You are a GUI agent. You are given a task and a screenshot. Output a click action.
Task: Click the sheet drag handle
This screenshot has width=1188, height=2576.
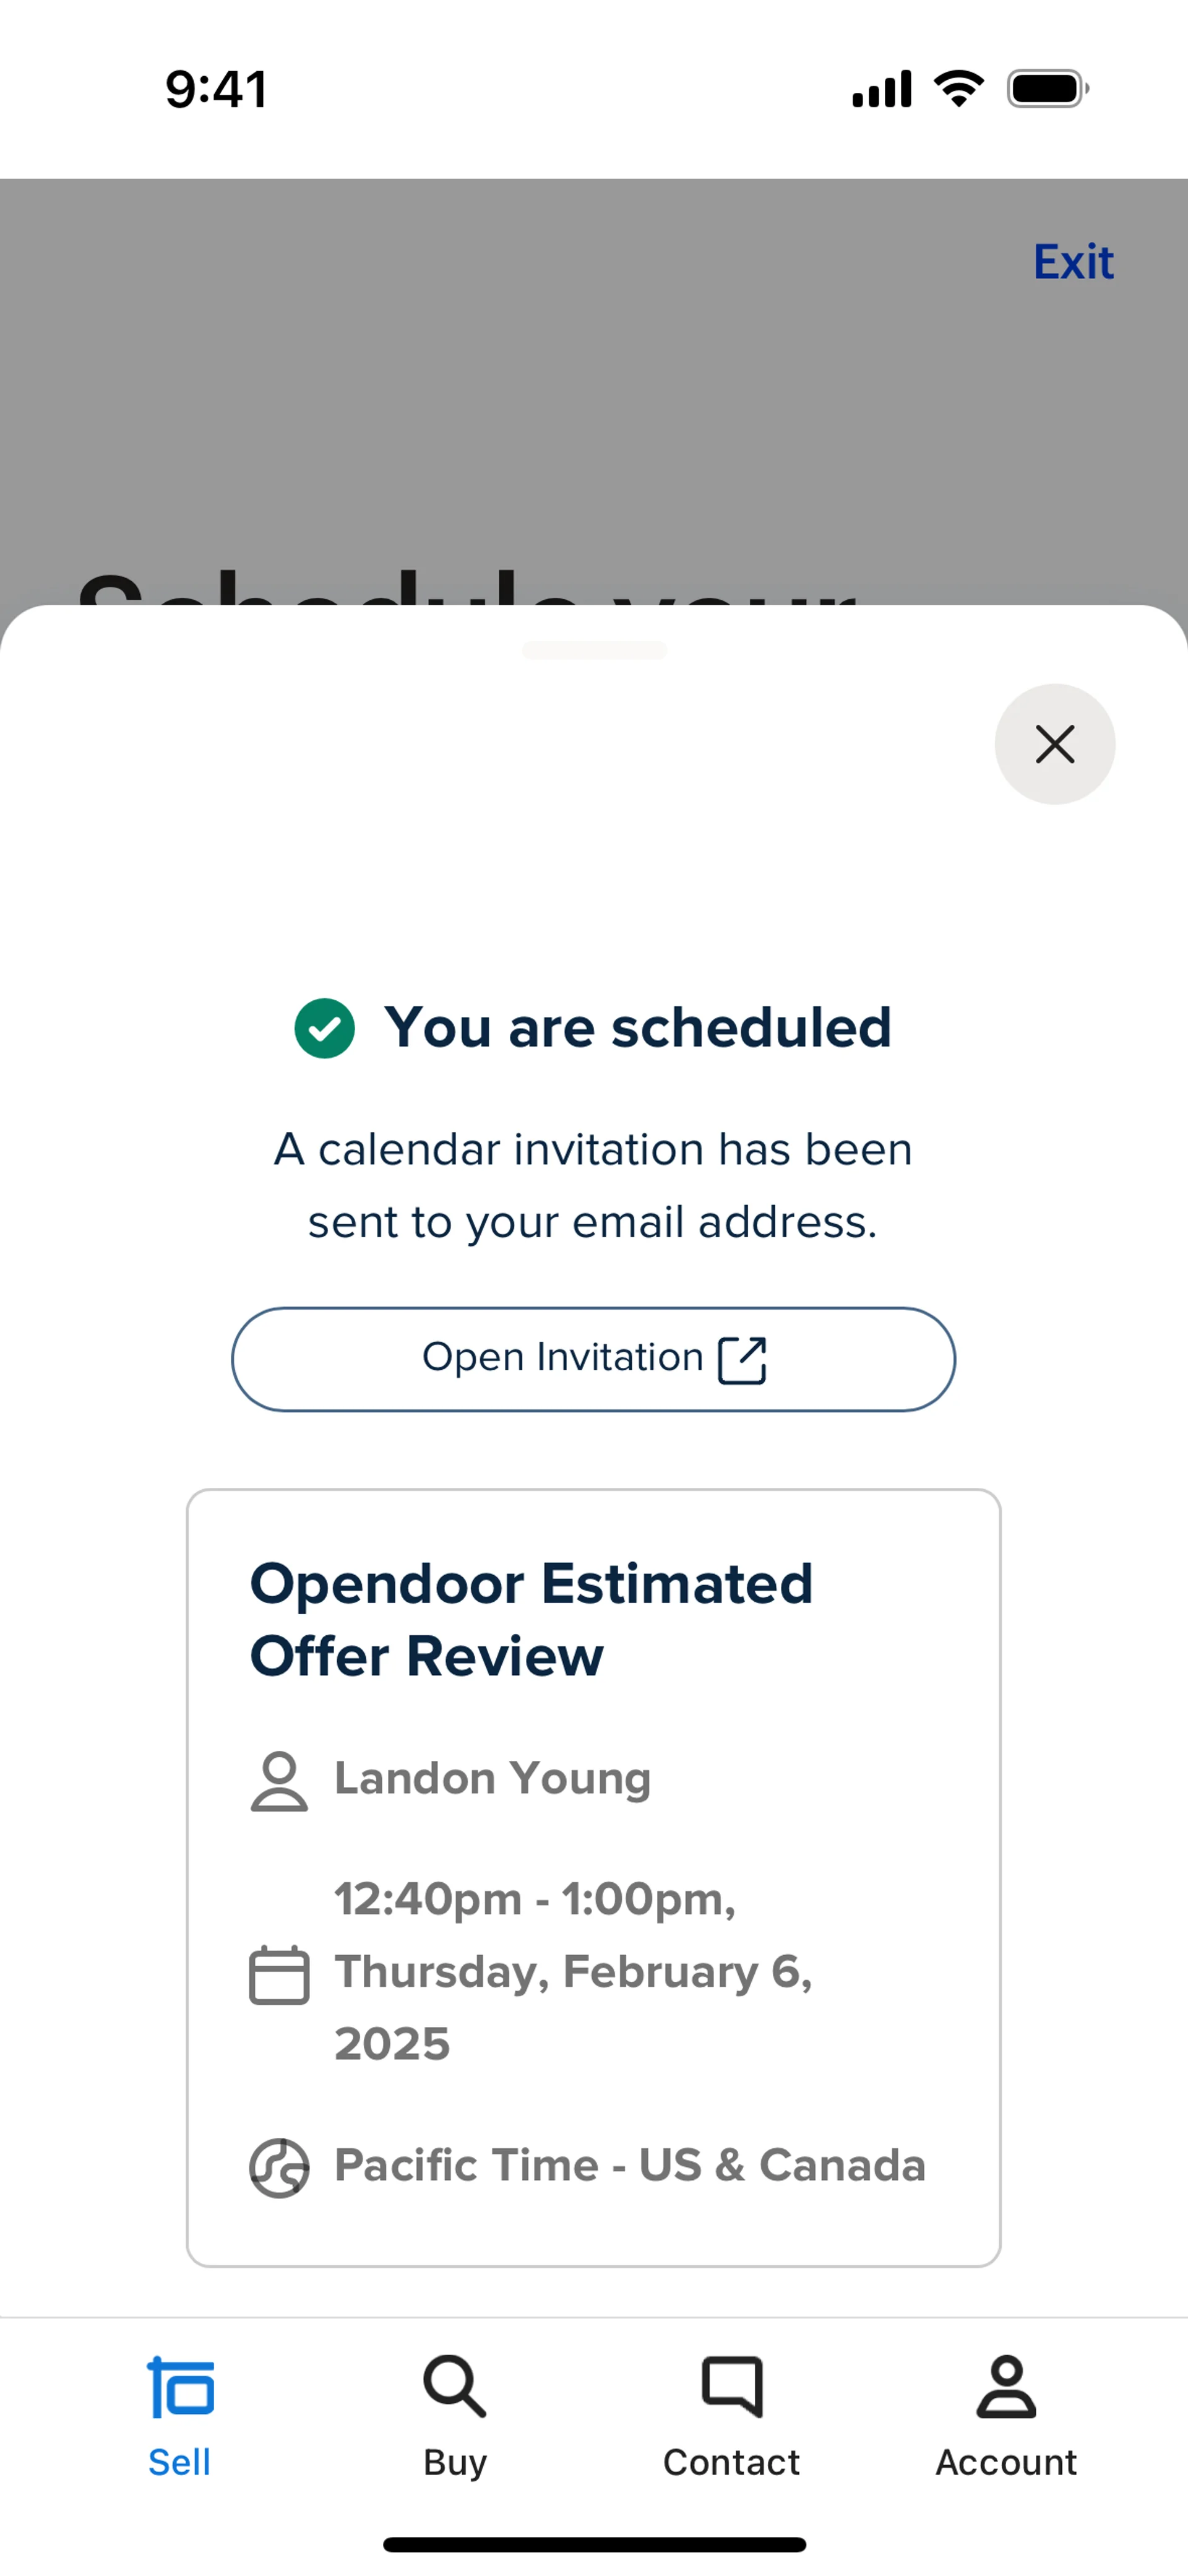click(x=594, y=650)
